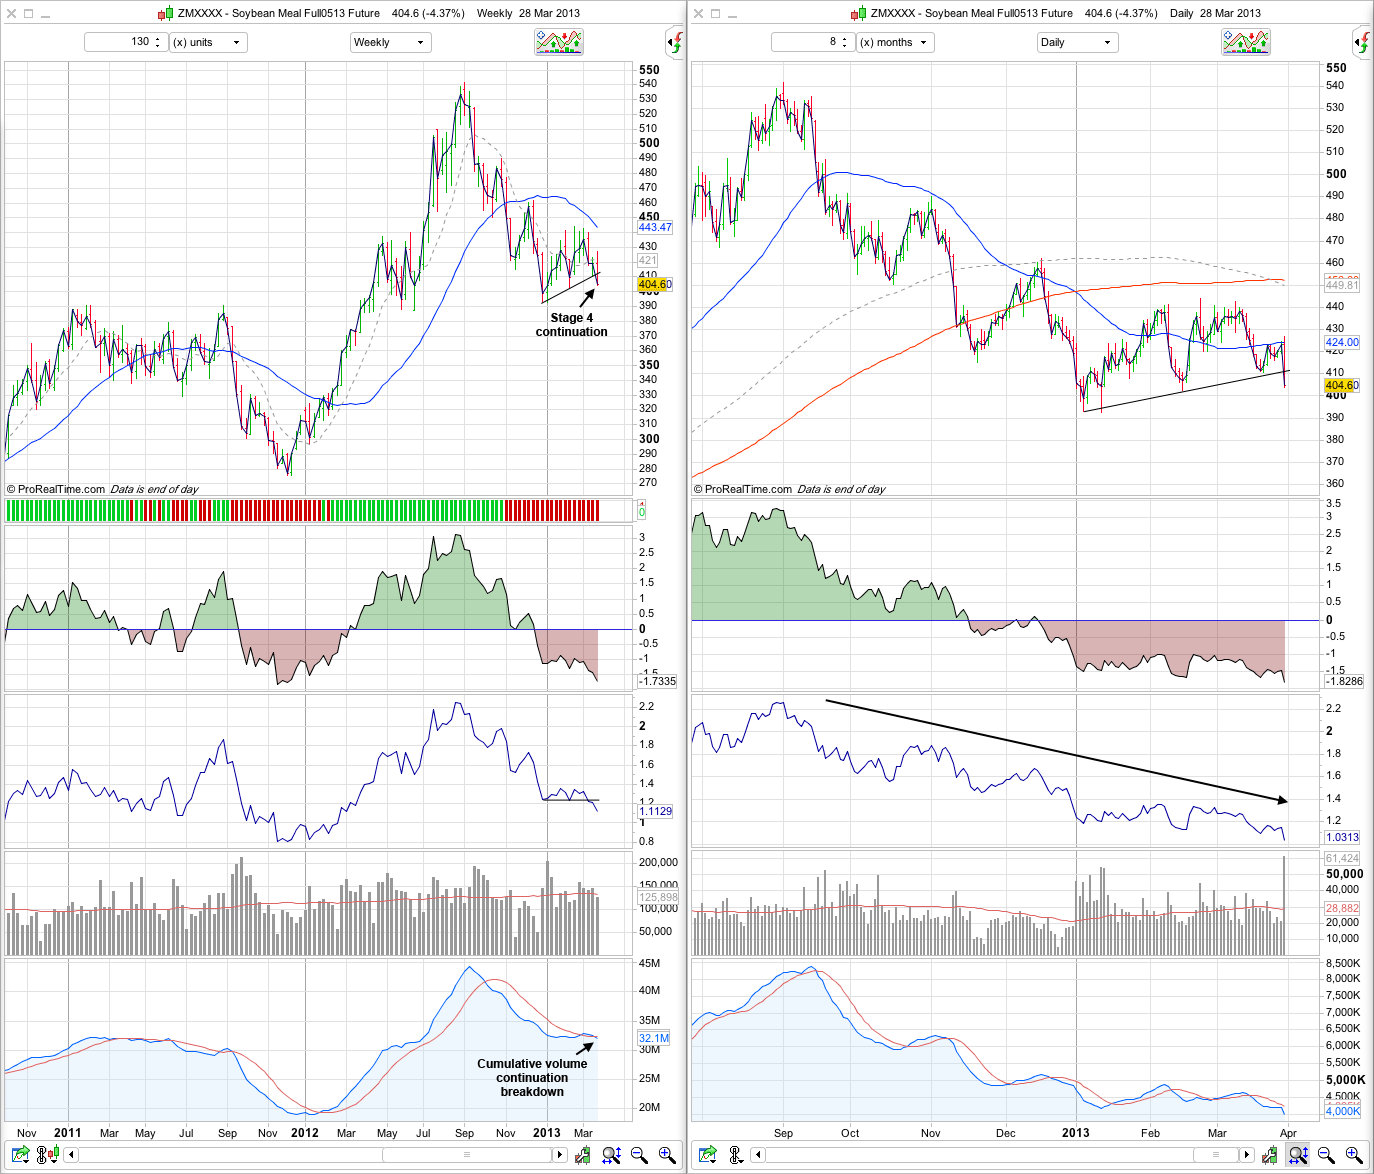Zoom out the Daily chart
This screenshot has height=1174, width=1374.
pos(1326,1155)
